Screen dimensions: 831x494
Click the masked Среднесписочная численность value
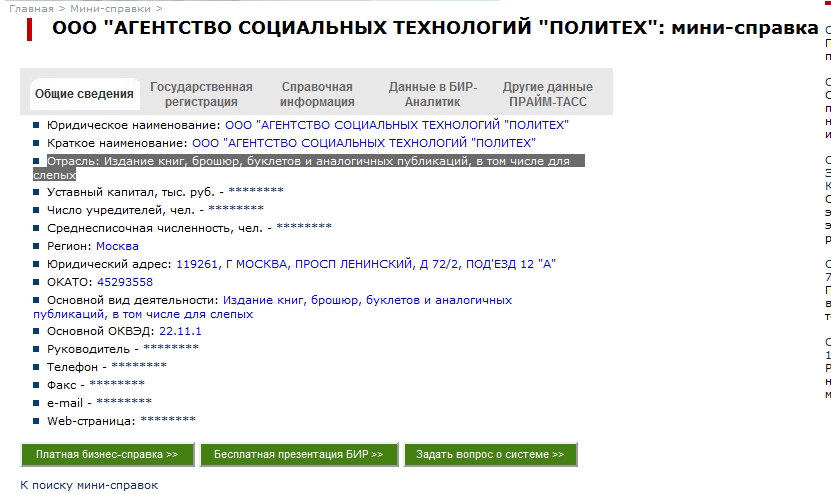[304, 227]
